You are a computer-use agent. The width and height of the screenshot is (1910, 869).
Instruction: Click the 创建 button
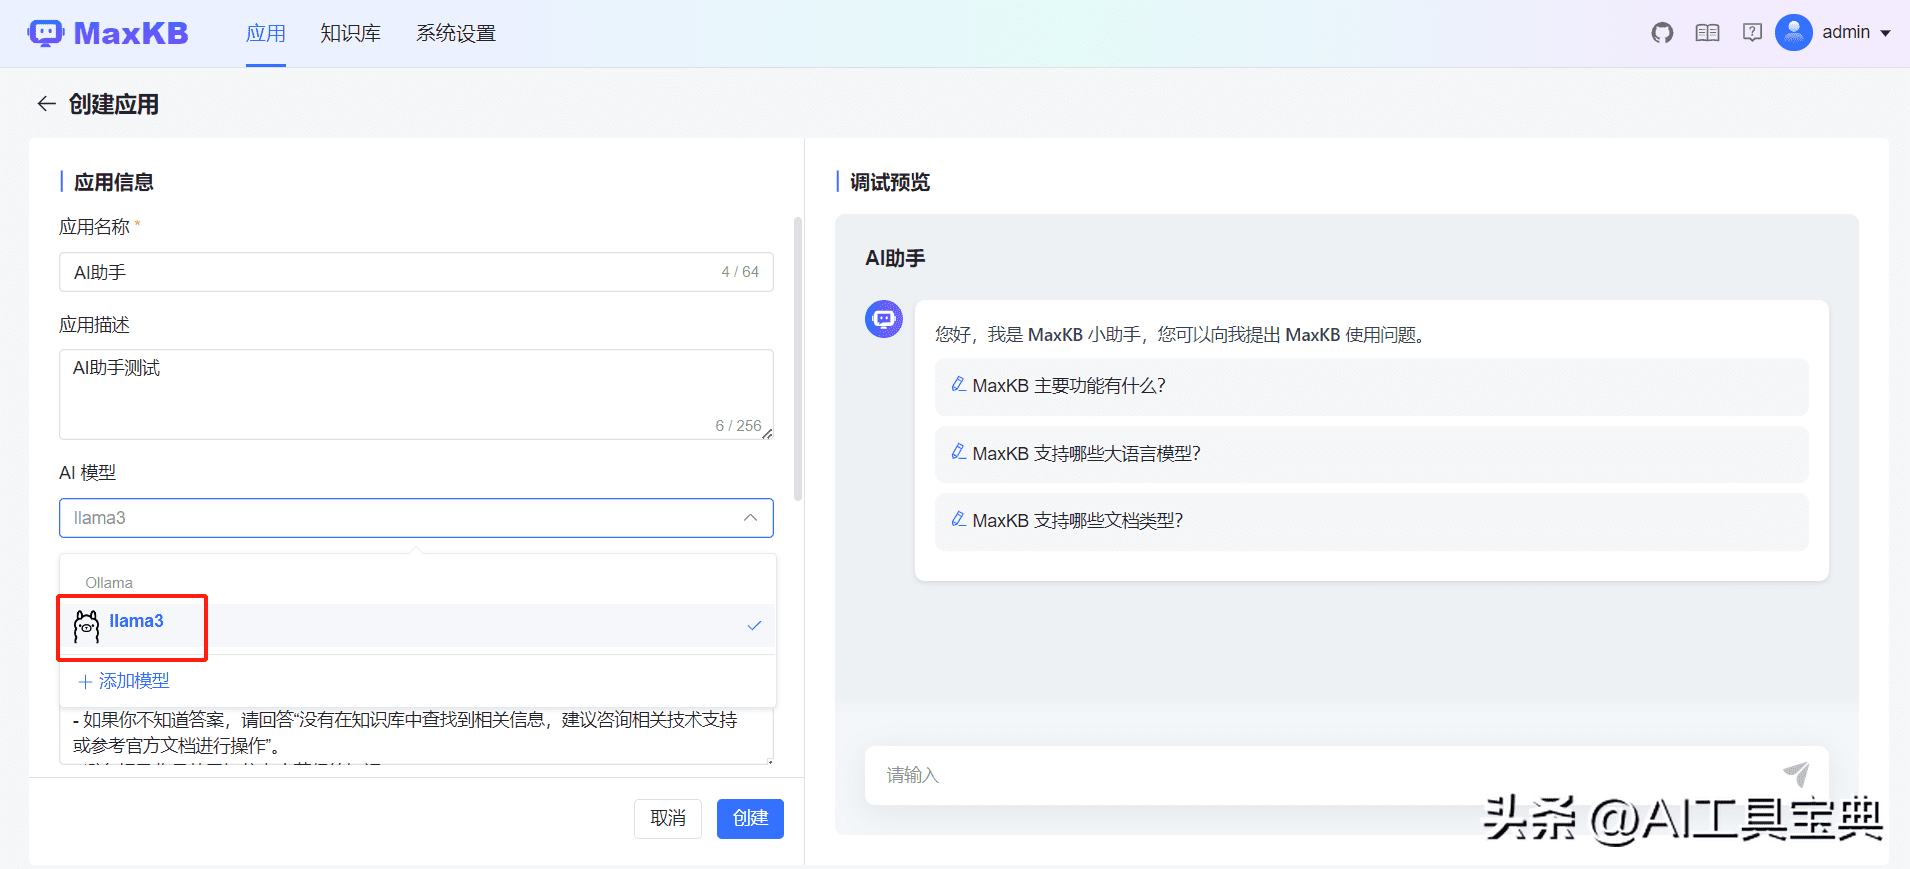pyautogui.click(x=750, y=818)
